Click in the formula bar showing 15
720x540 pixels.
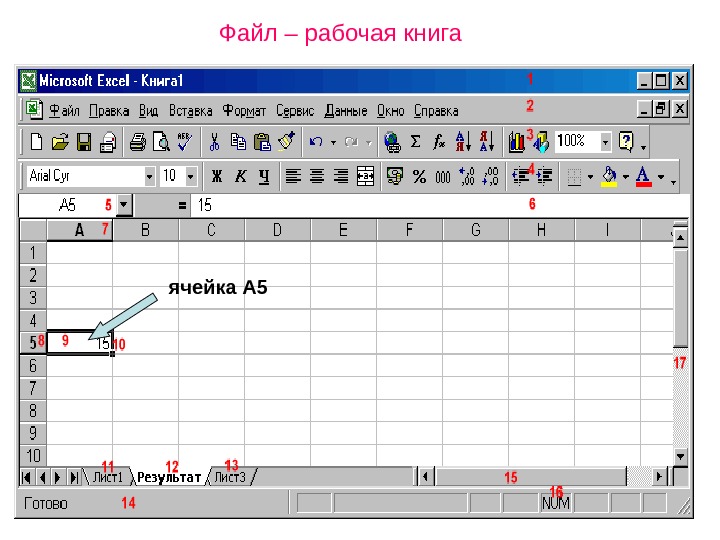pyautogui.click(x=441, y=205)
